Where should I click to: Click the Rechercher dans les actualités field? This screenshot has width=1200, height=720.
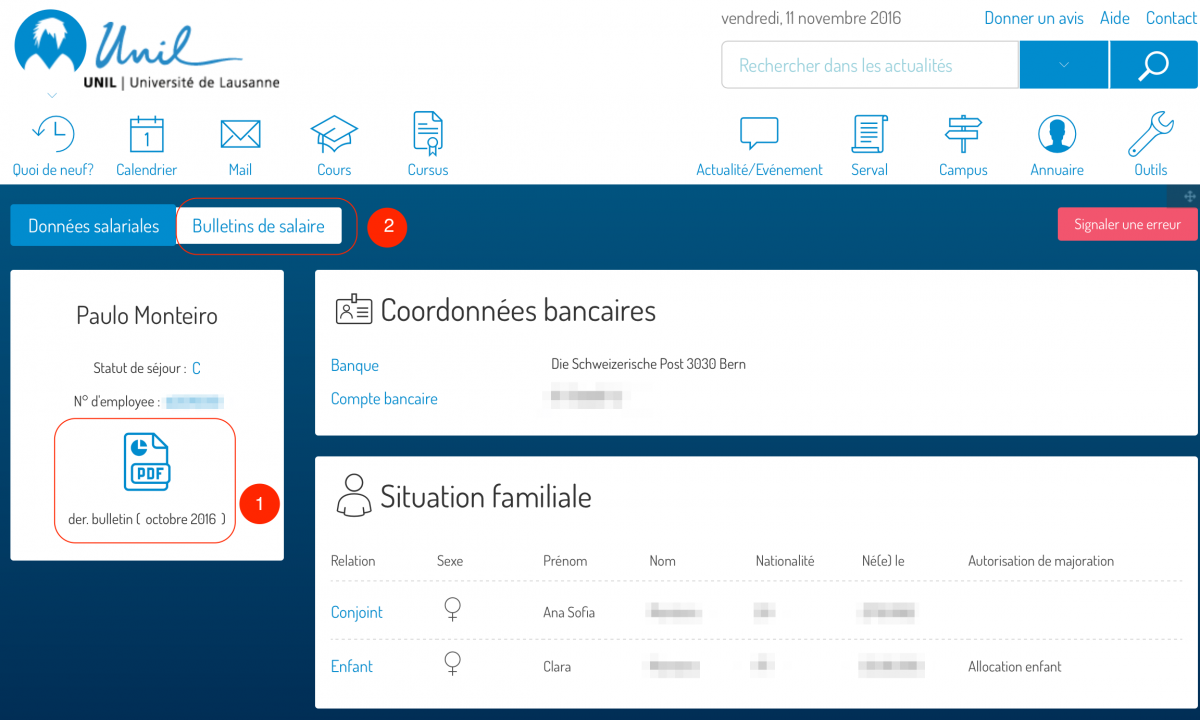point(868,65)
